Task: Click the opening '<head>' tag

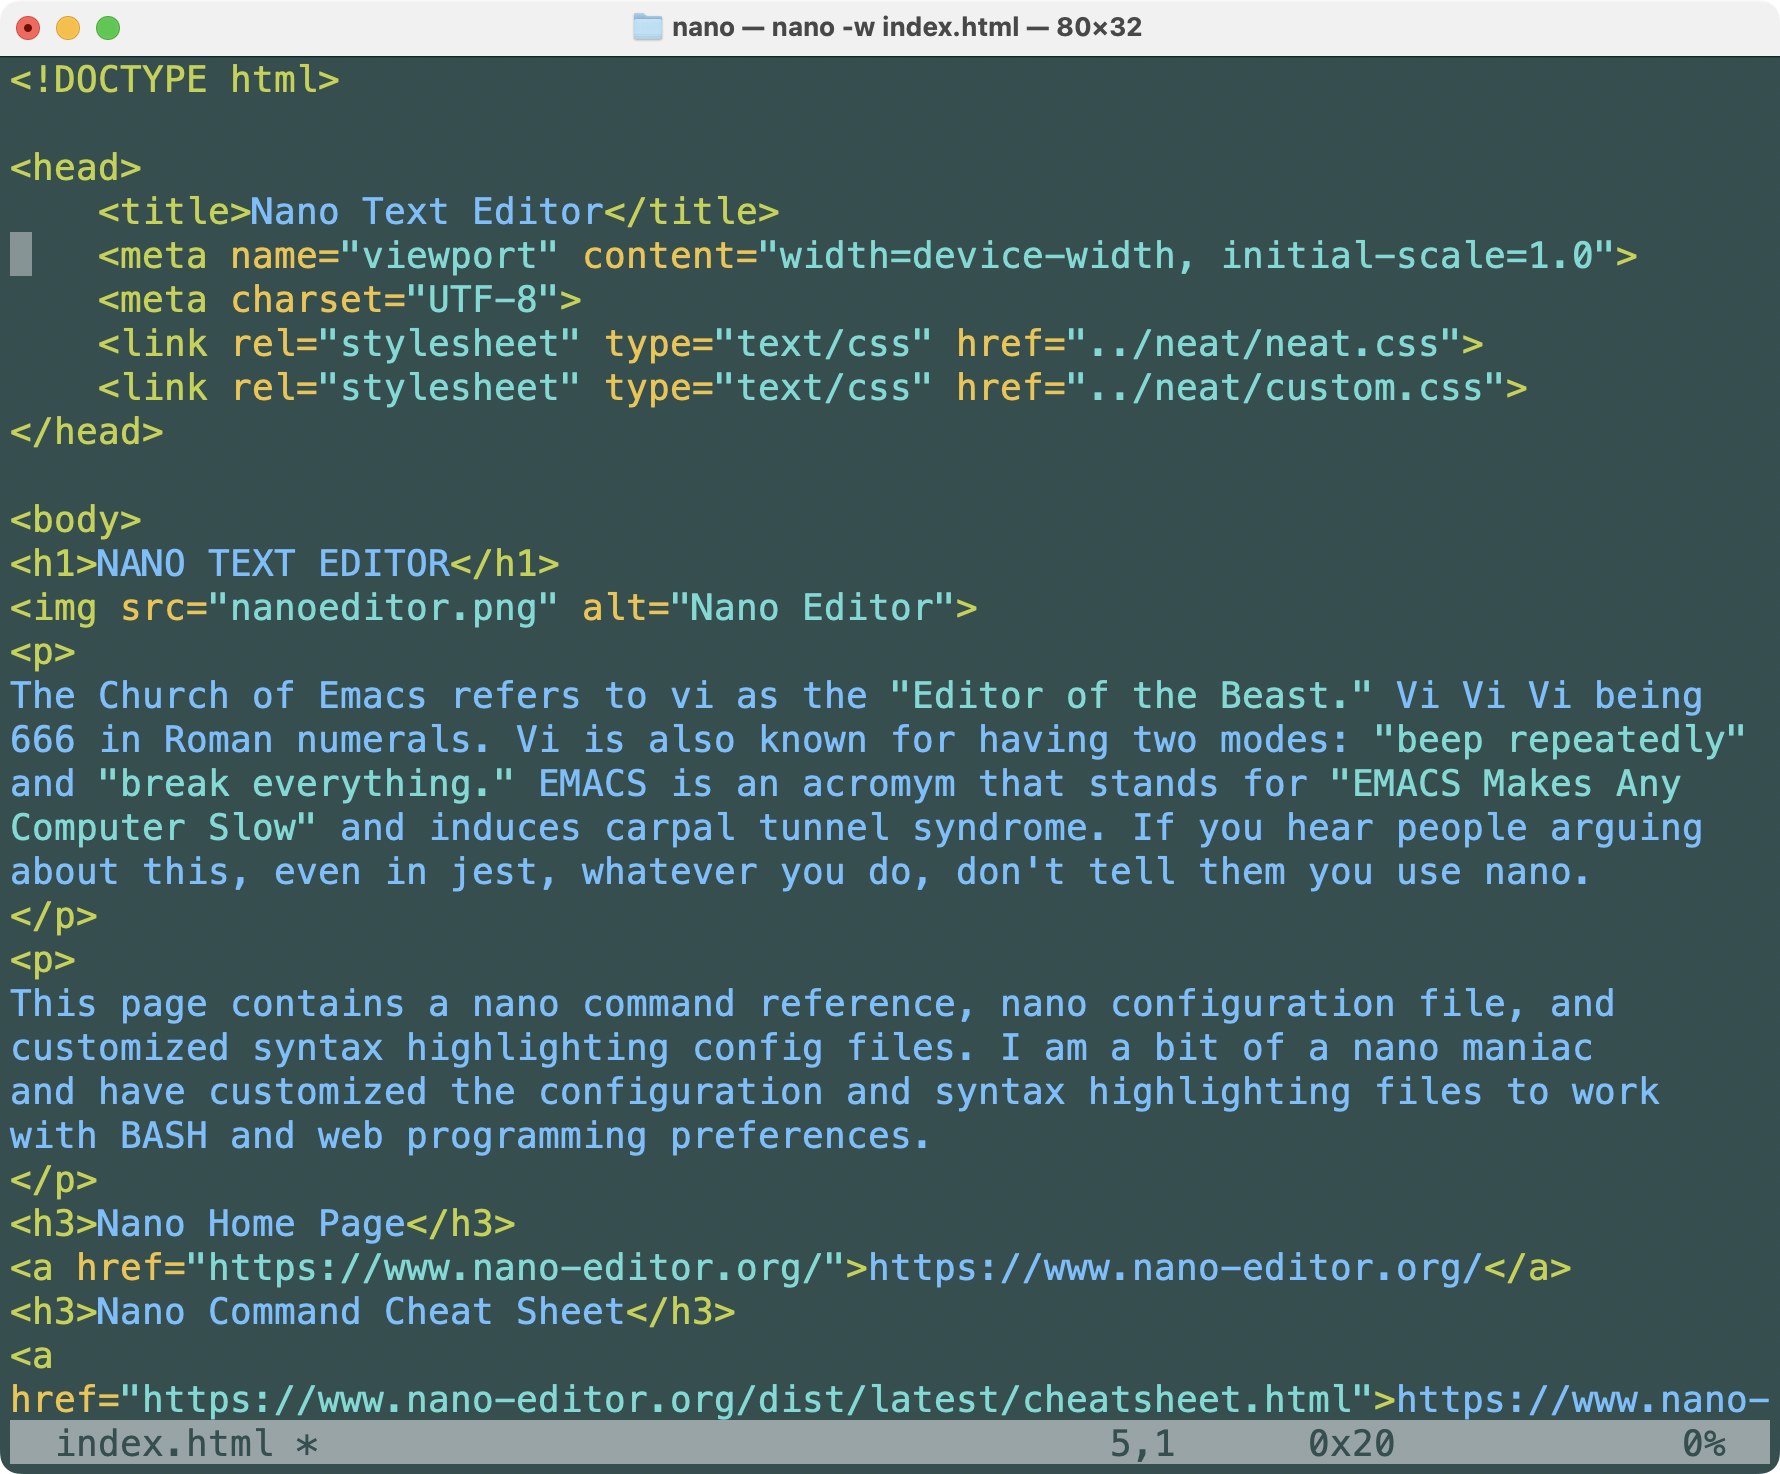Action: click(x=76, y=168)
